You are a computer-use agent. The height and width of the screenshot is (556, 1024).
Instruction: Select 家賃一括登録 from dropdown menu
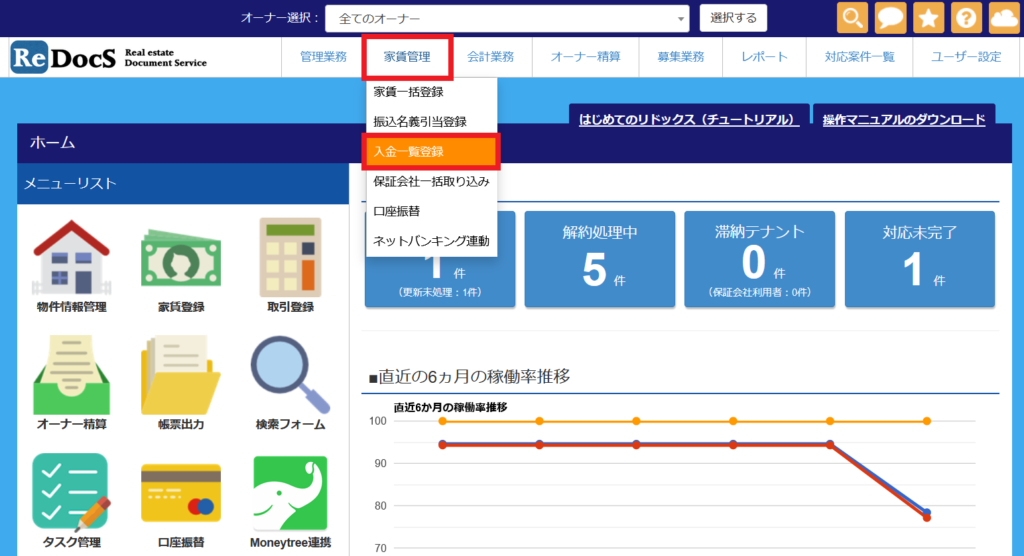click(x=432, y=92)
